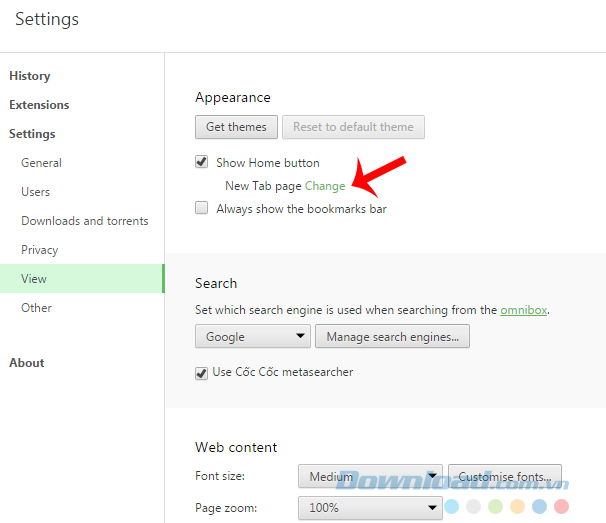Enable Always show the bookmarks bar
The width and height of the screenshot is (606, 523).
click(202, 209)
